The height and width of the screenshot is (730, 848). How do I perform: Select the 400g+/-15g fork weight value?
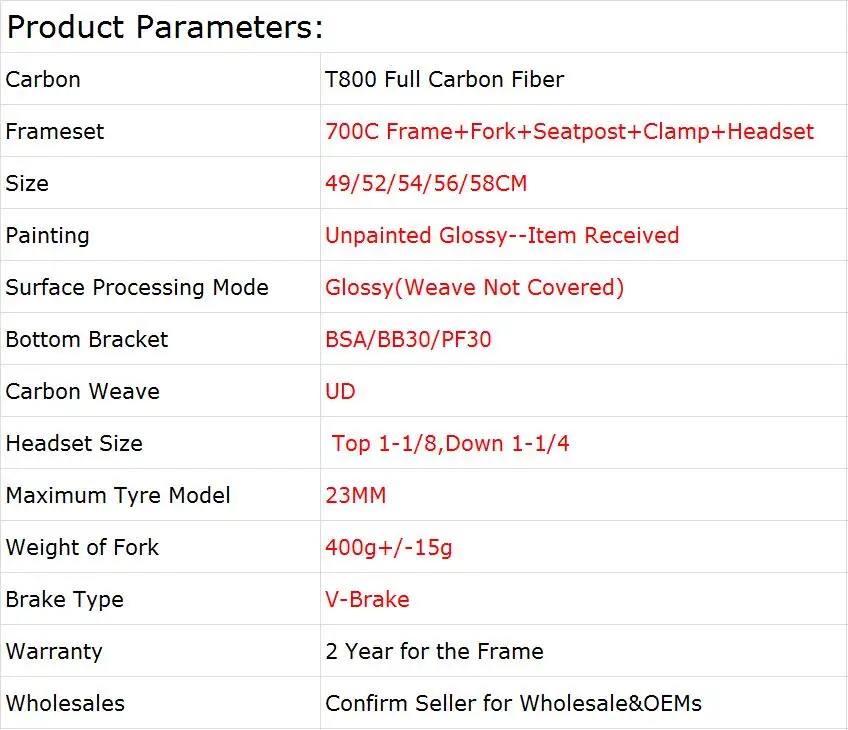(x=389, y=548)
